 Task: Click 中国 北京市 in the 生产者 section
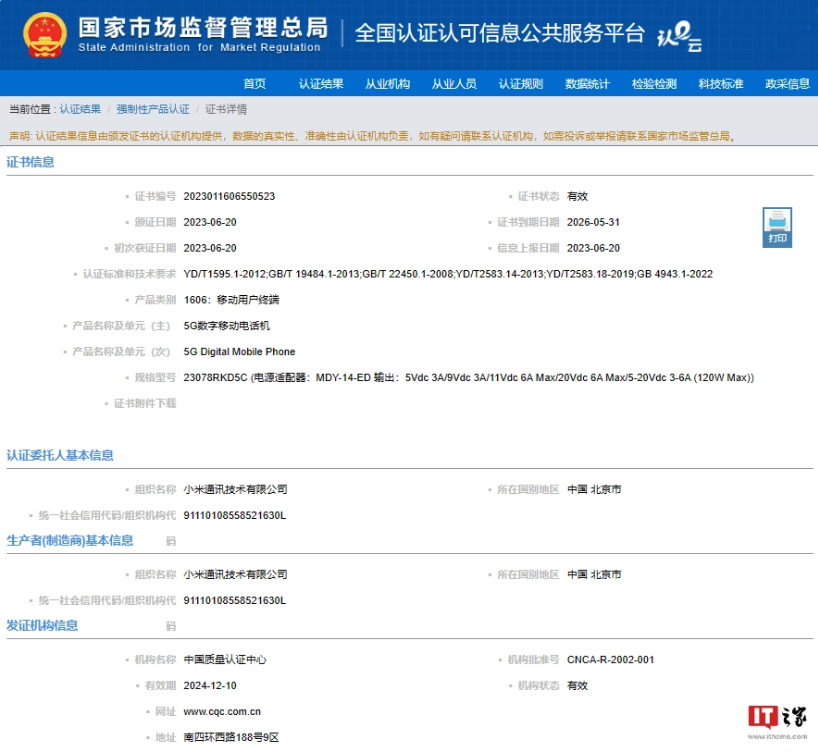pos(594,574)
